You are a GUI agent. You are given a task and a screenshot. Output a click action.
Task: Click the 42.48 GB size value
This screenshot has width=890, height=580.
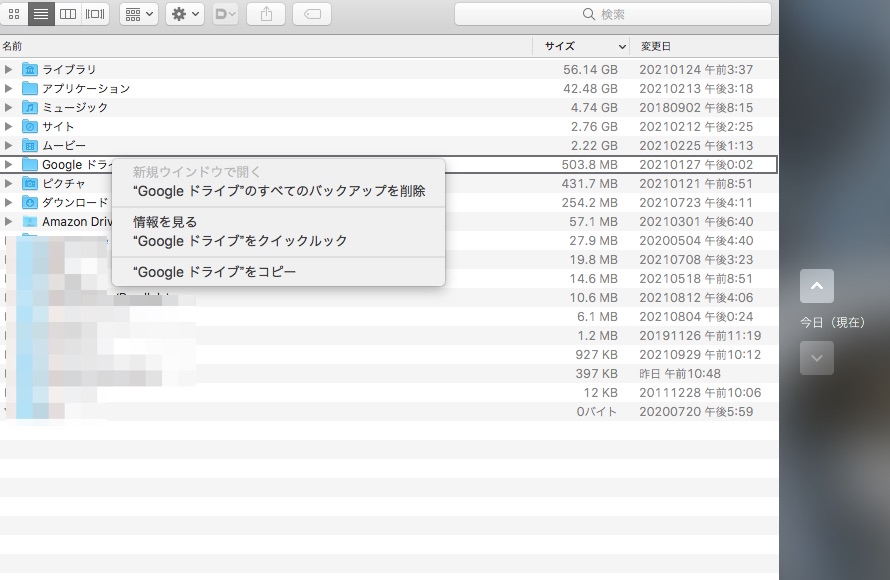(590, 89)
